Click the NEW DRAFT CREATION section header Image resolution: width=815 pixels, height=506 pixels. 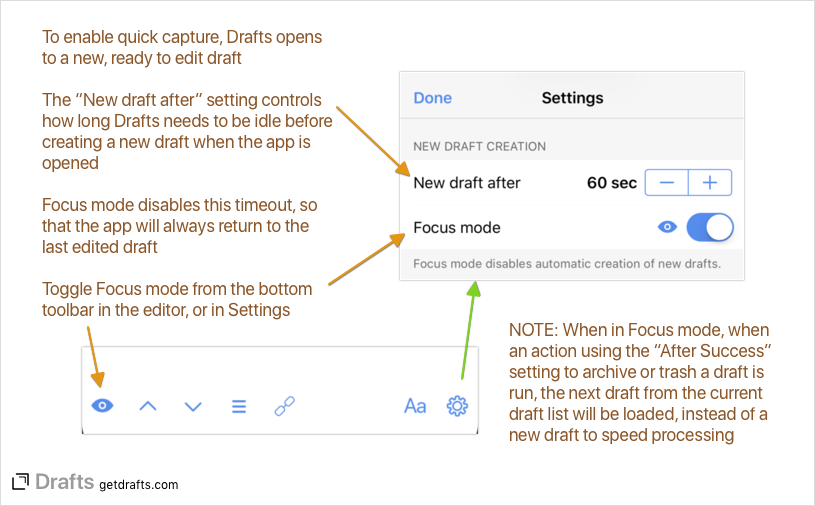(479, 147)
